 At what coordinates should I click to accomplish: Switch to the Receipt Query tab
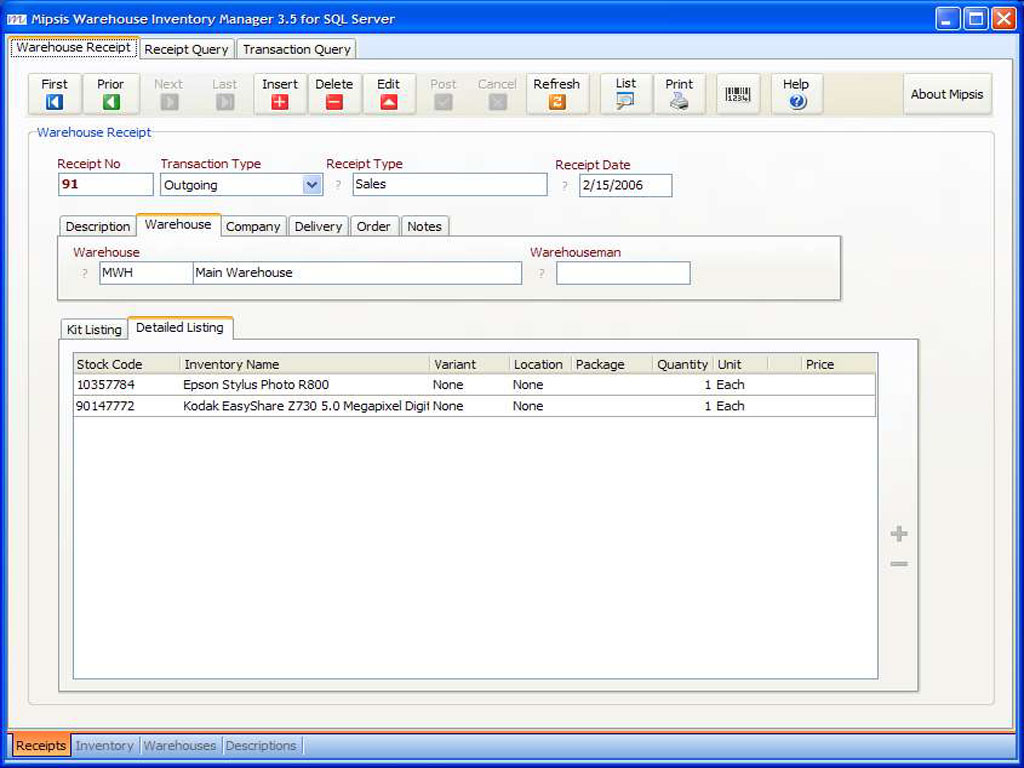click(187, 49)
